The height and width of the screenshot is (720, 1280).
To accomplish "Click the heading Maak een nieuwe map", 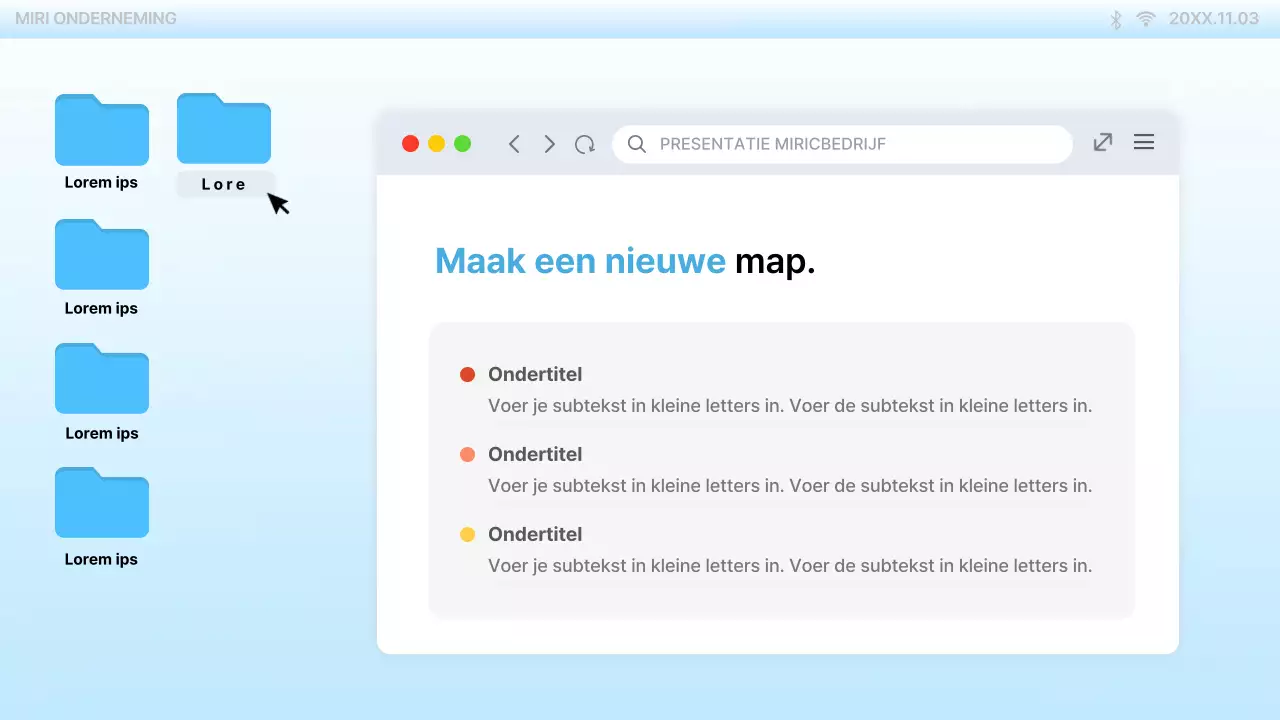I will tap(625, 261).
